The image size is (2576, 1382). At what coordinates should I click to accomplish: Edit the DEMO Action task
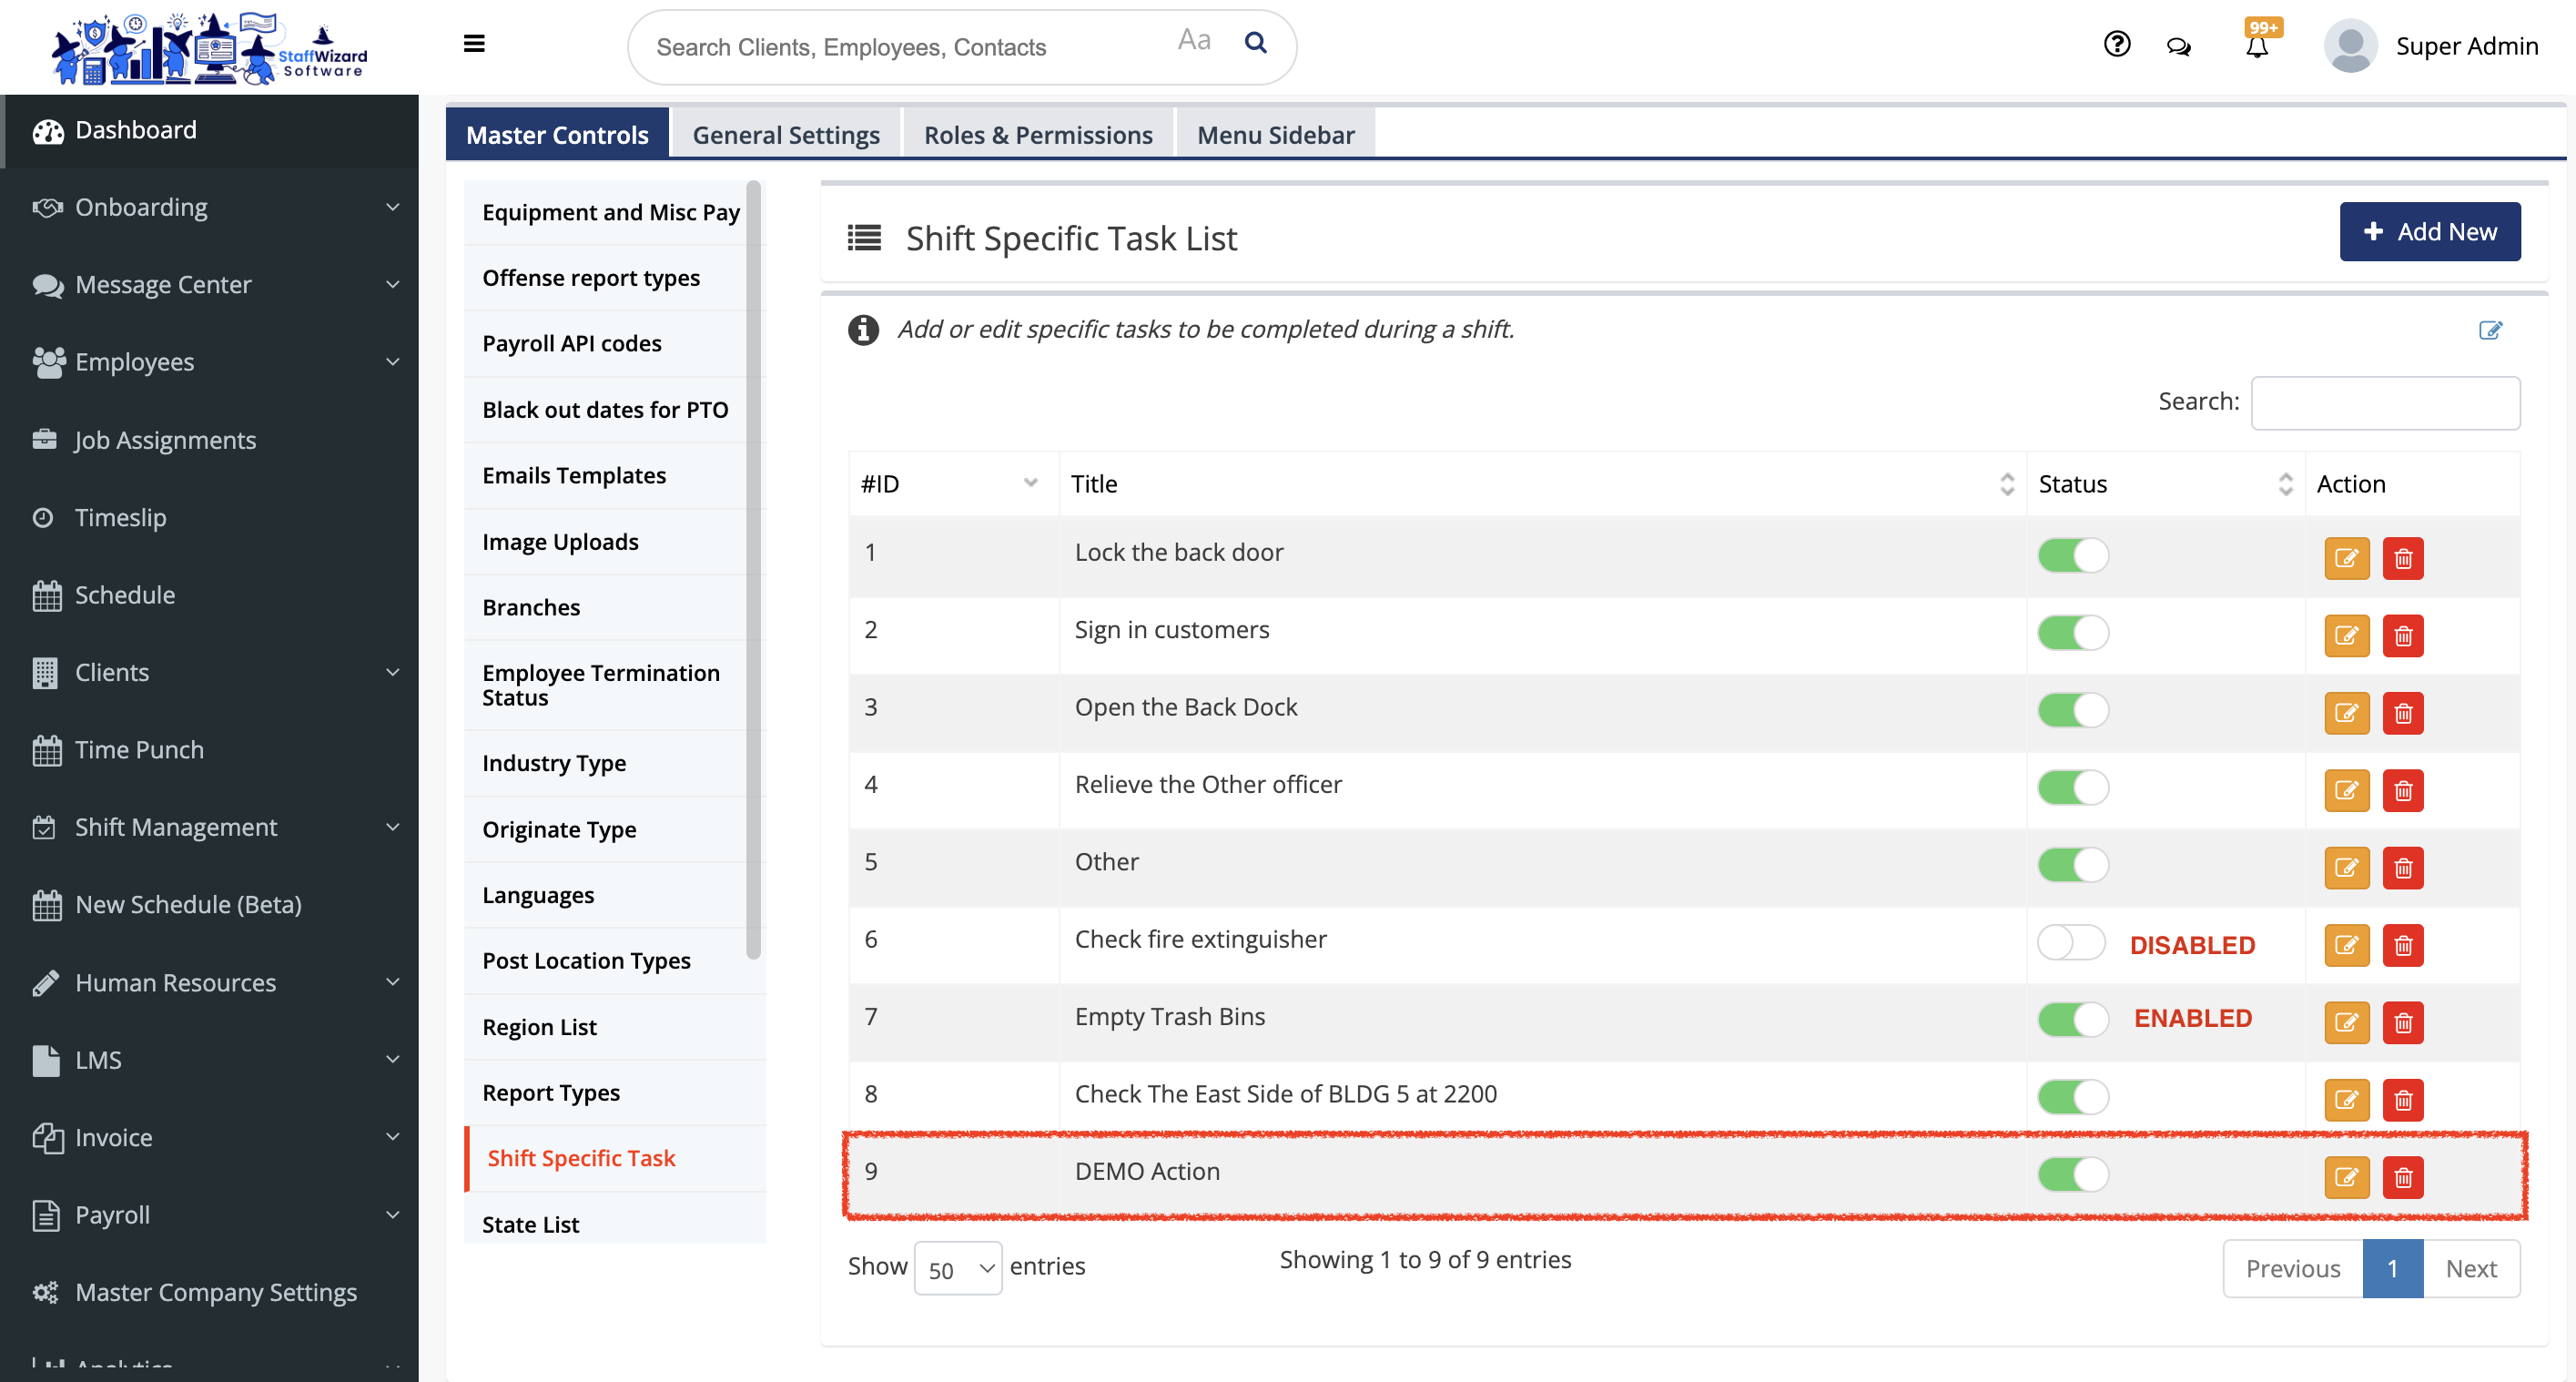(2346, 1177)
